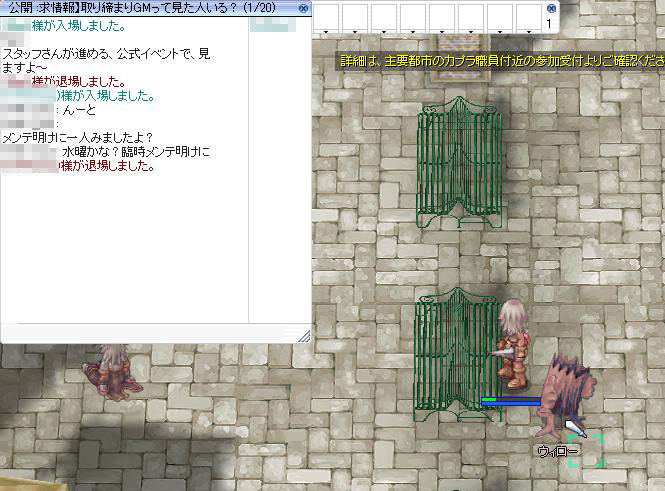Click the chat room window resize grip

pos(304,336)
